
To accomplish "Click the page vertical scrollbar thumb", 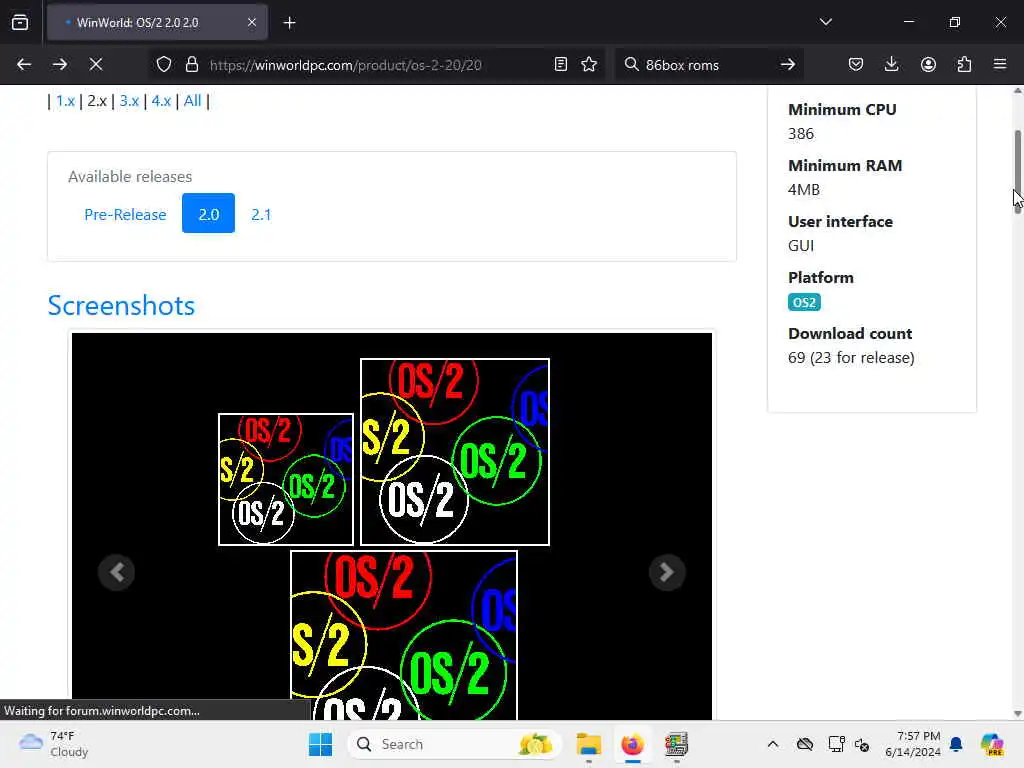I will tap(1017, 171).
